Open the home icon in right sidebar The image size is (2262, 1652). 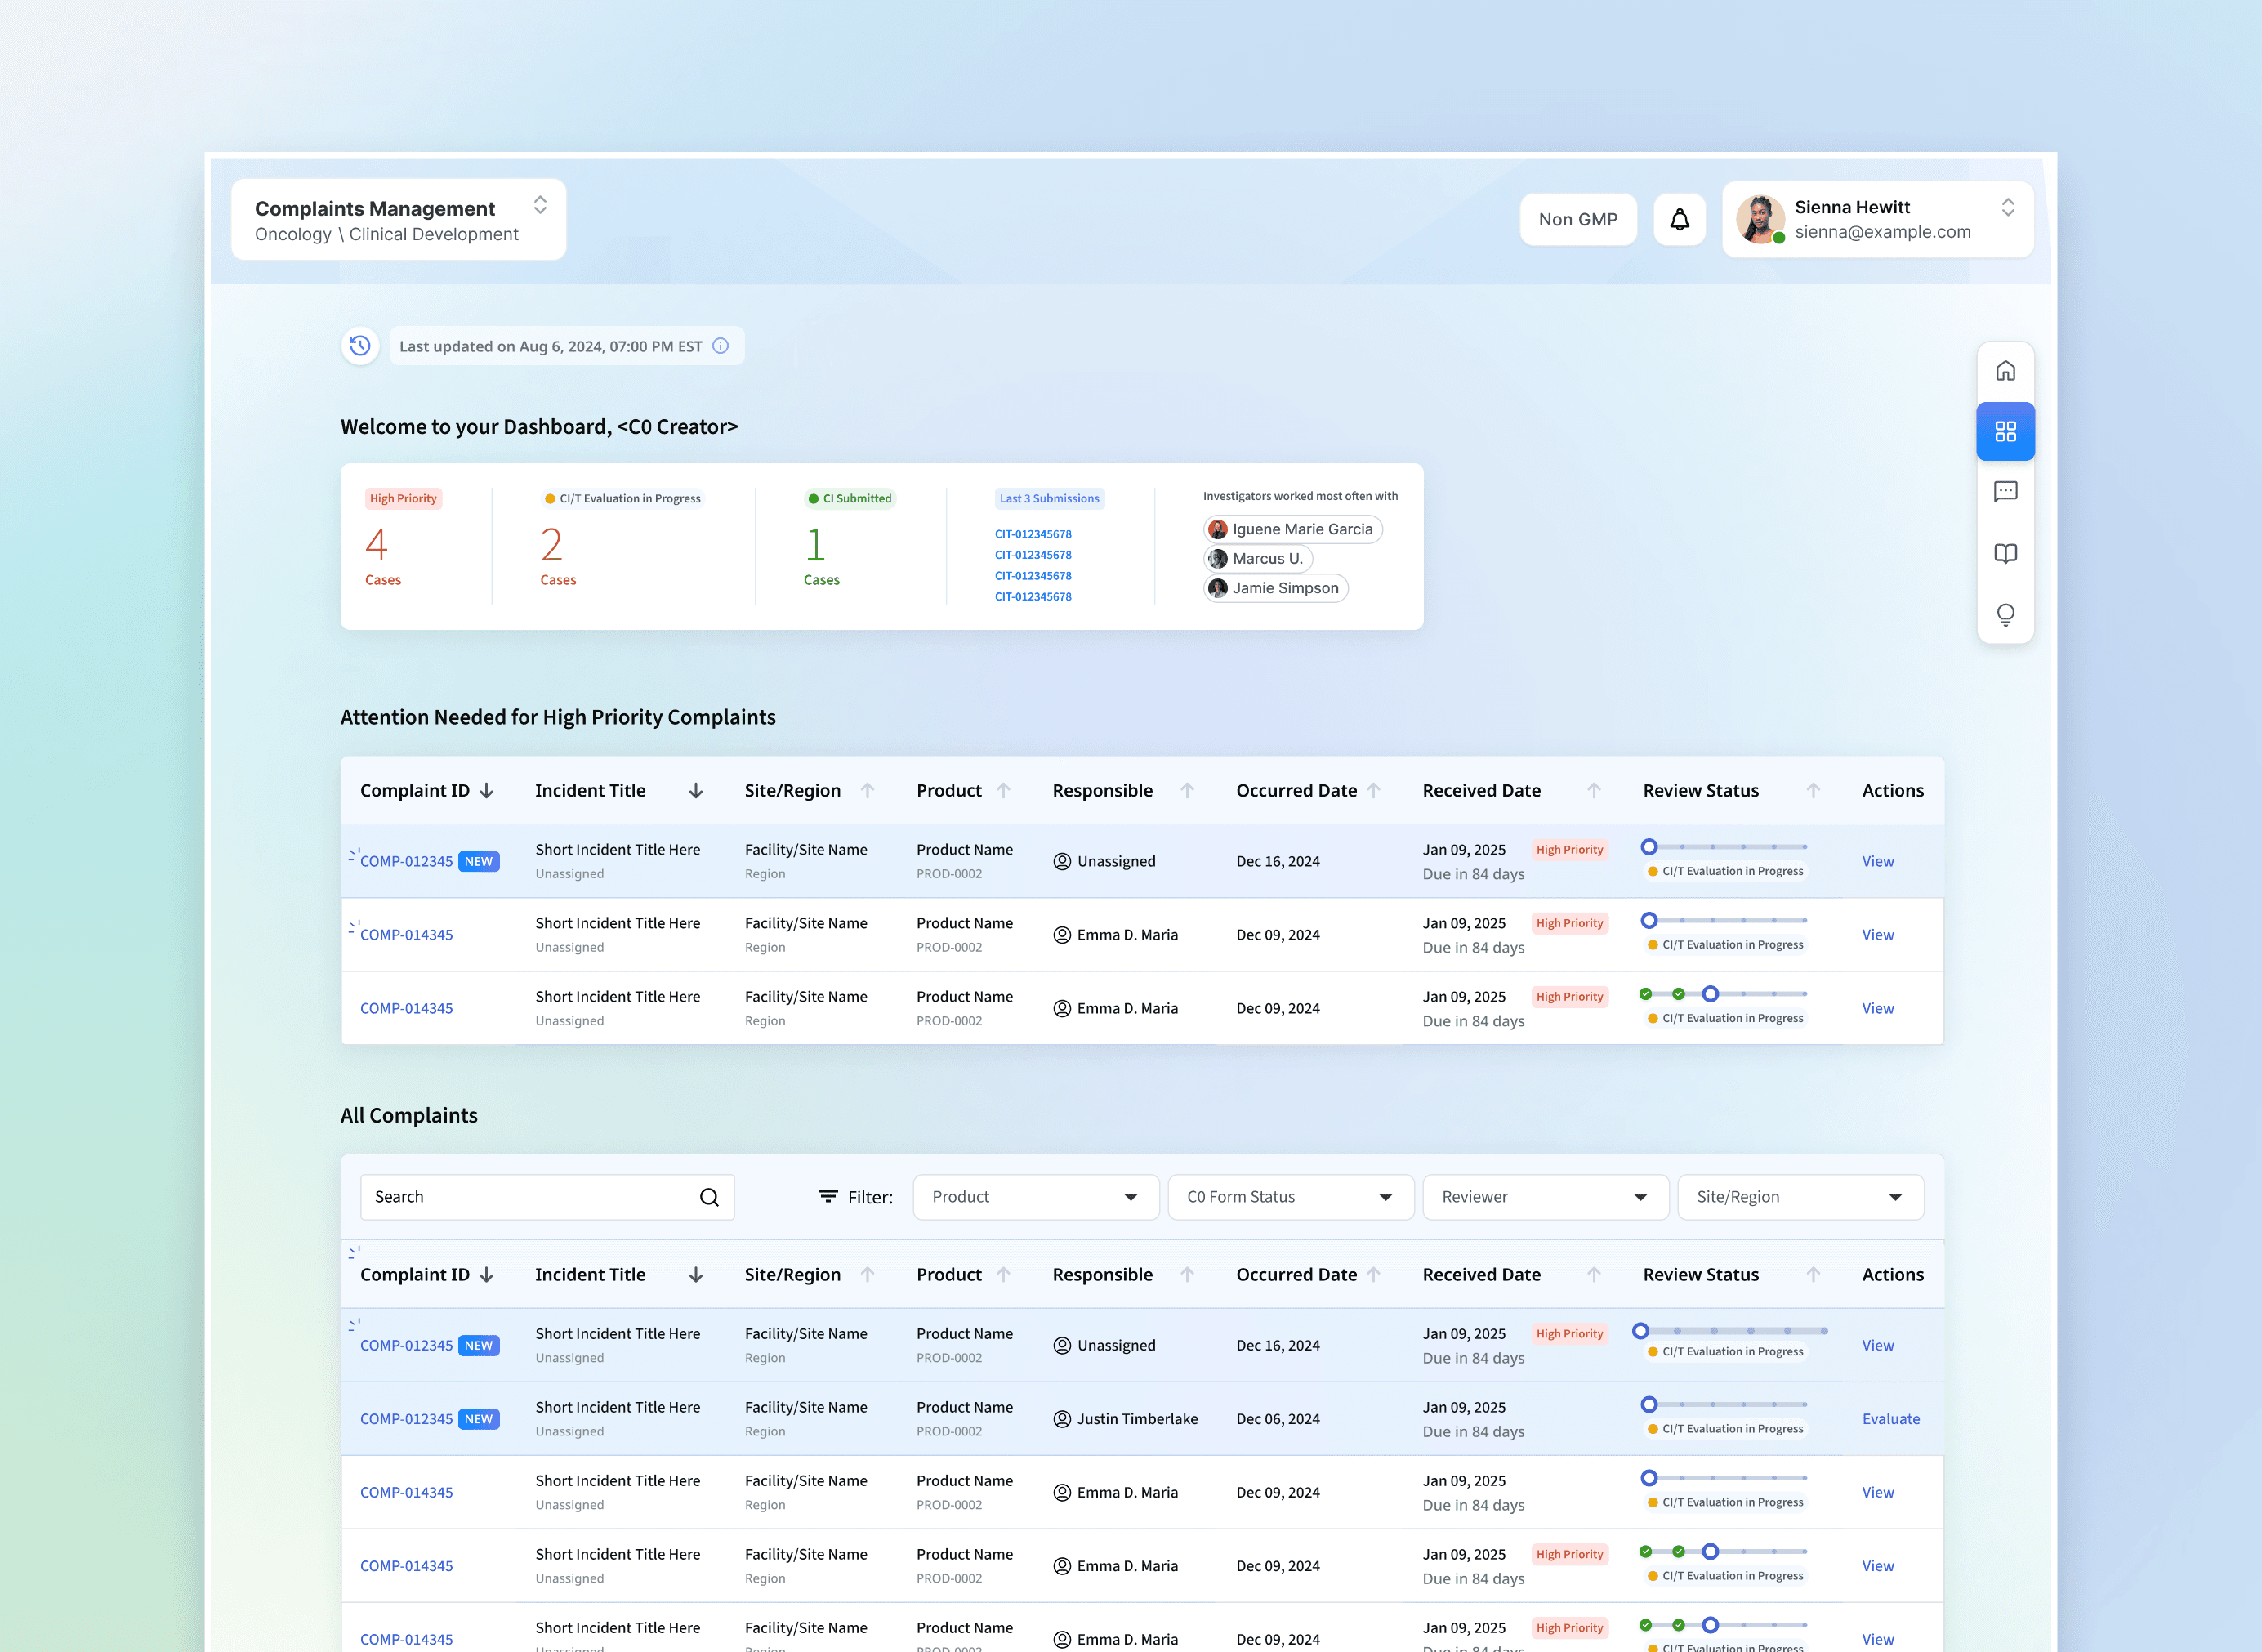tap(2005, 371)
